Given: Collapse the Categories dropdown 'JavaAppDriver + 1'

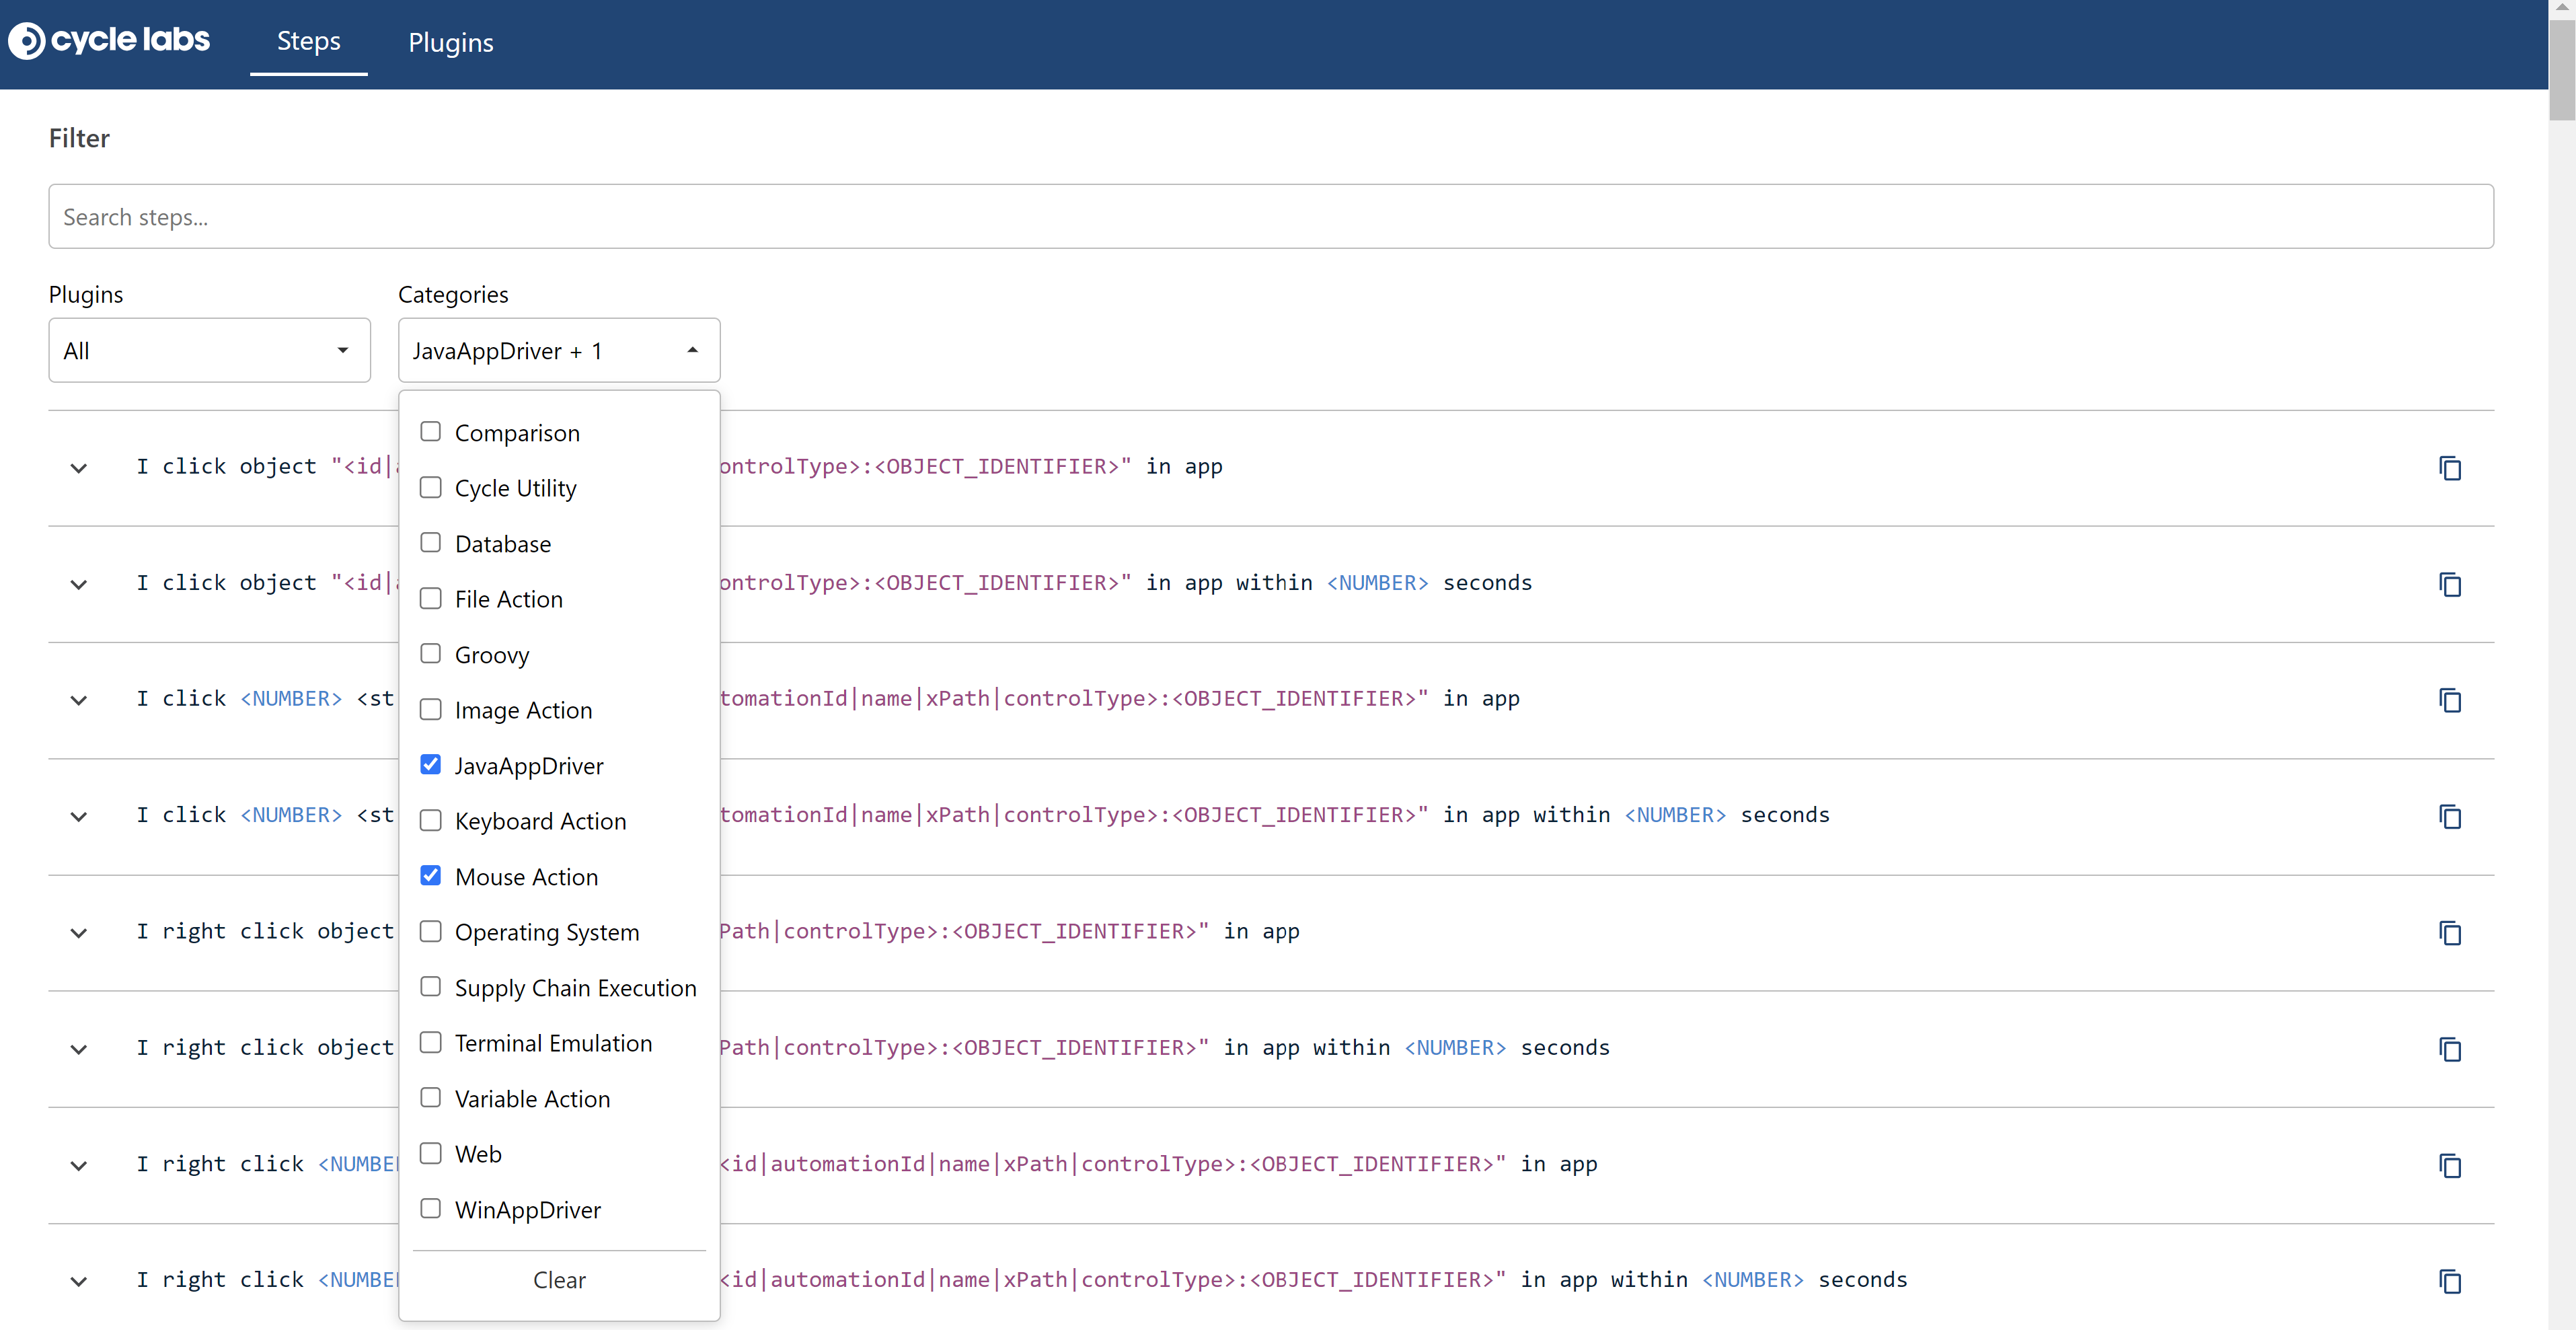Looking at the screenshot, I should [x=558, y=350].
